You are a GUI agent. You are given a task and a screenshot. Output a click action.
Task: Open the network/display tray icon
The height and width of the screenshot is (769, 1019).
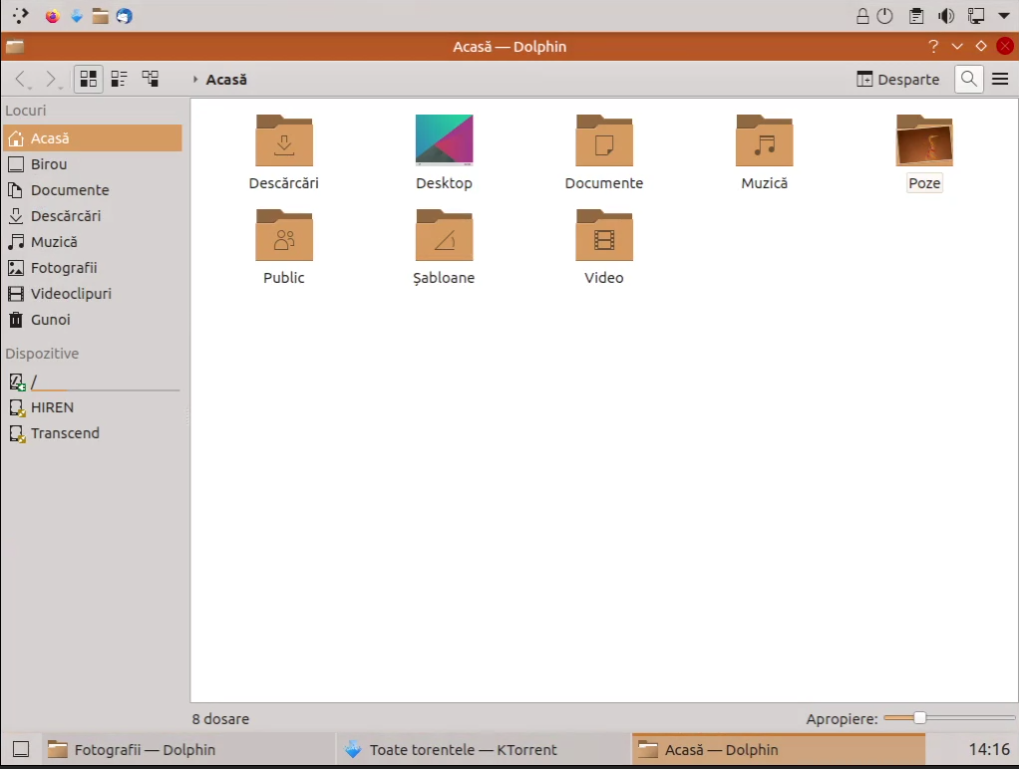[976, 16]
